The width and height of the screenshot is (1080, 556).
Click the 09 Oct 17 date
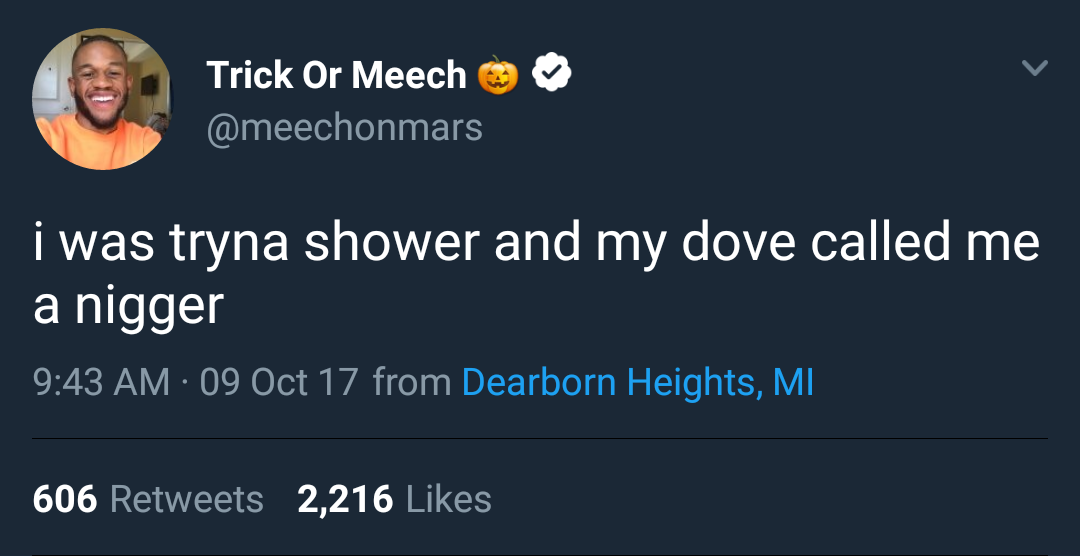[x=278, y=382]
